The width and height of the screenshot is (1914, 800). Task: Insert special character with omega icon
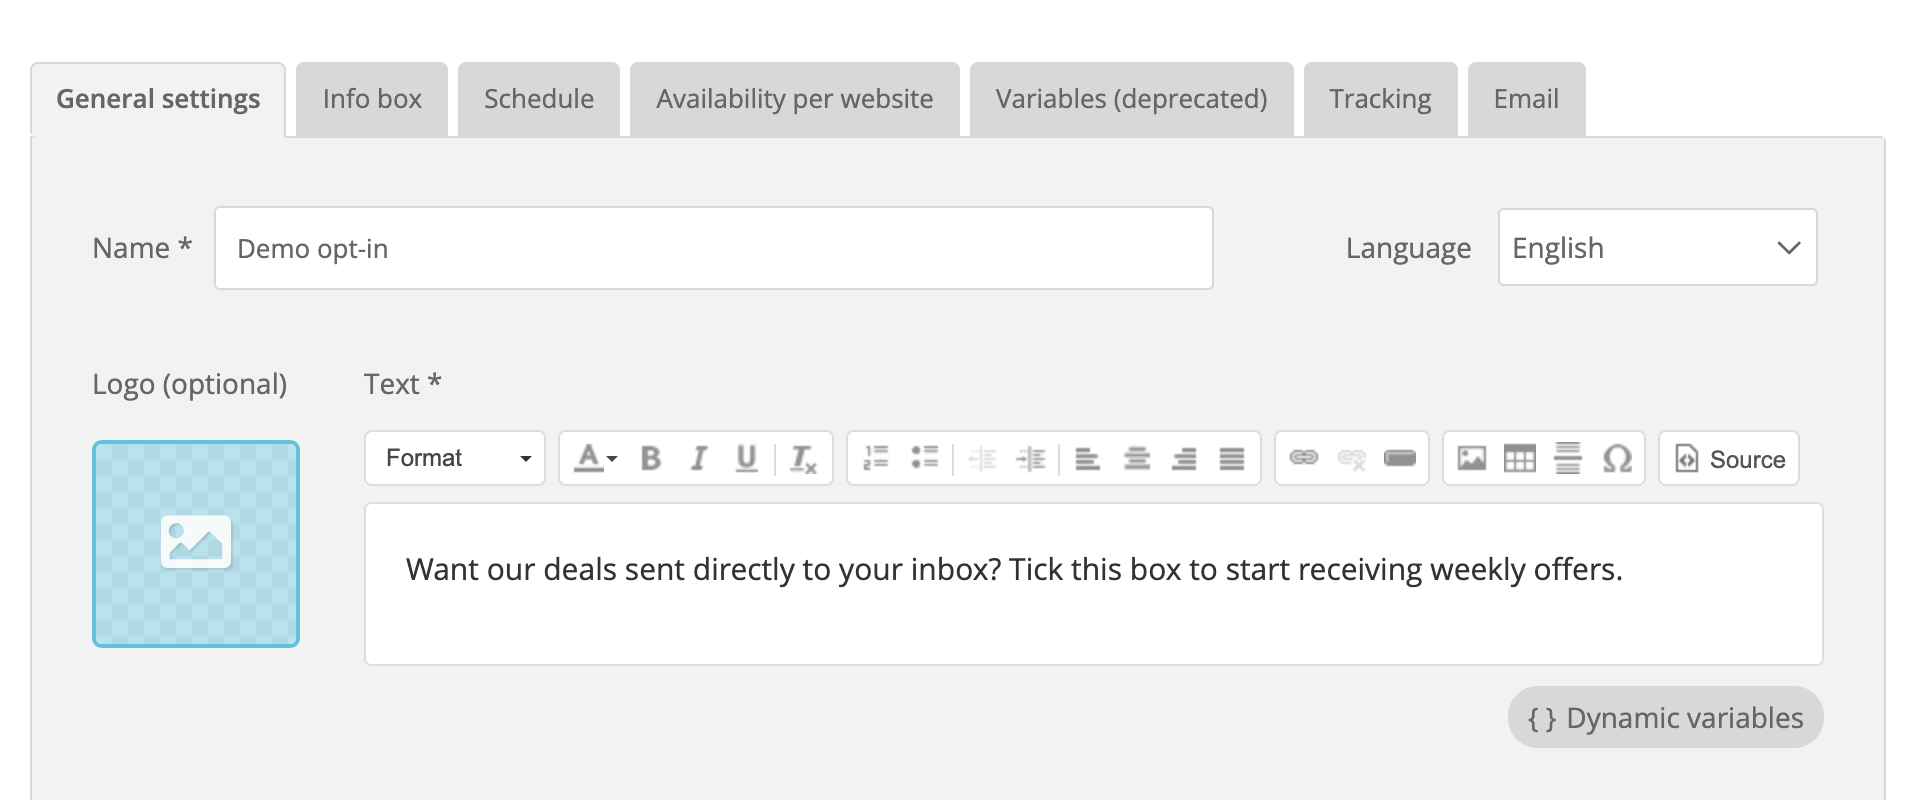(x=1617, y=458)
